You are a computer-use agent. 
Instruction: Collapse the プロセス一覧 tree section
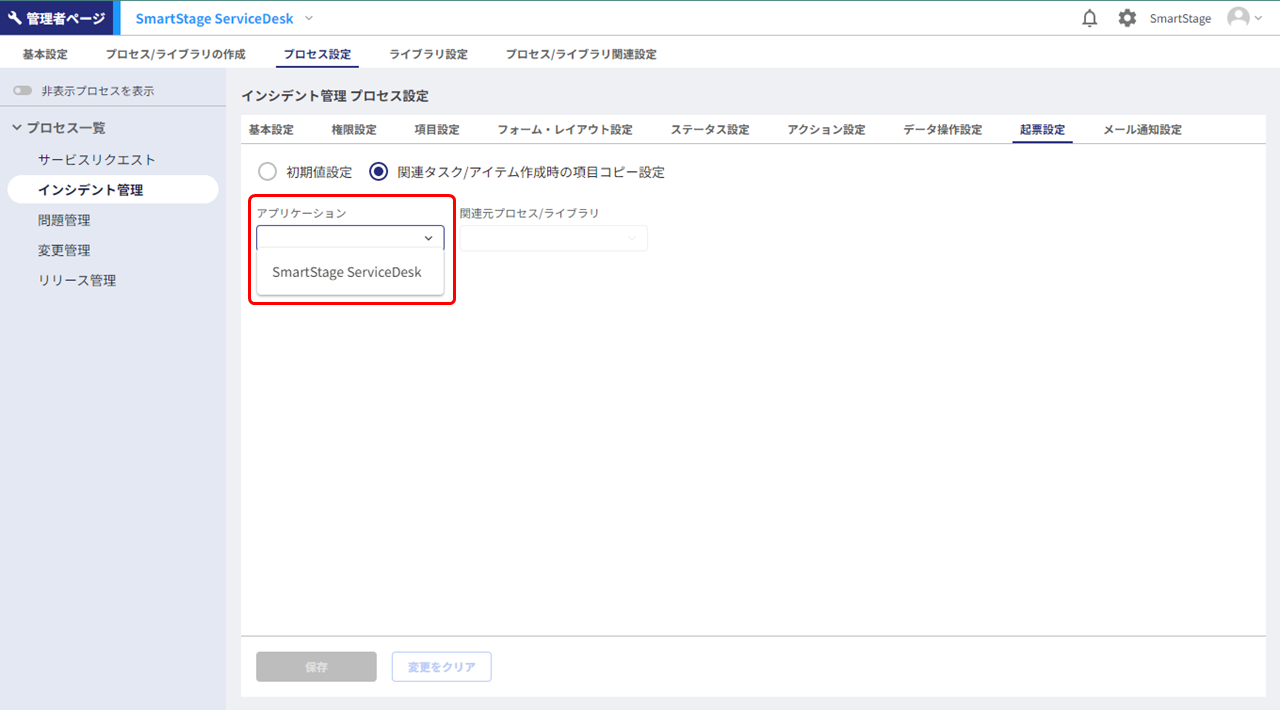17,128
